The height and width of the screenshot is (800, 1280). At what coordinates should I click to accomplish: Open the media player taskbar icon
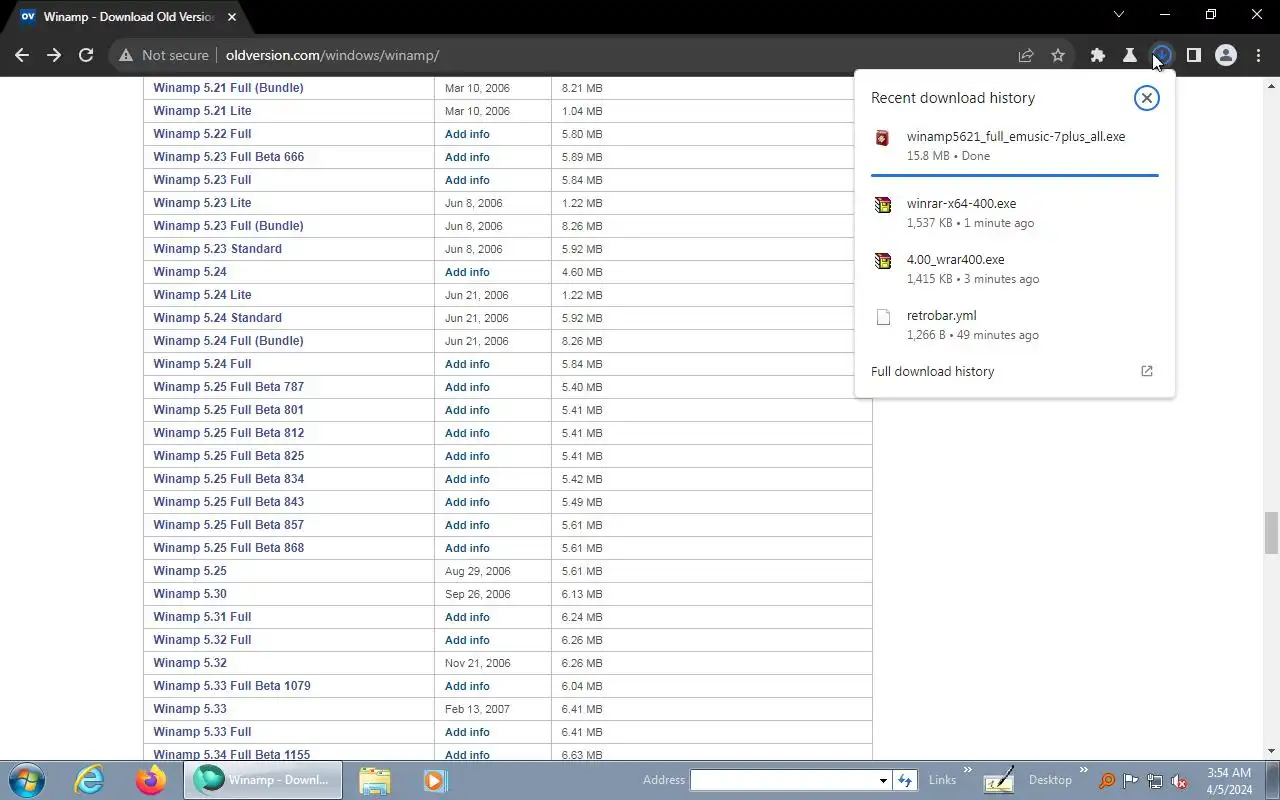(434, 780)
